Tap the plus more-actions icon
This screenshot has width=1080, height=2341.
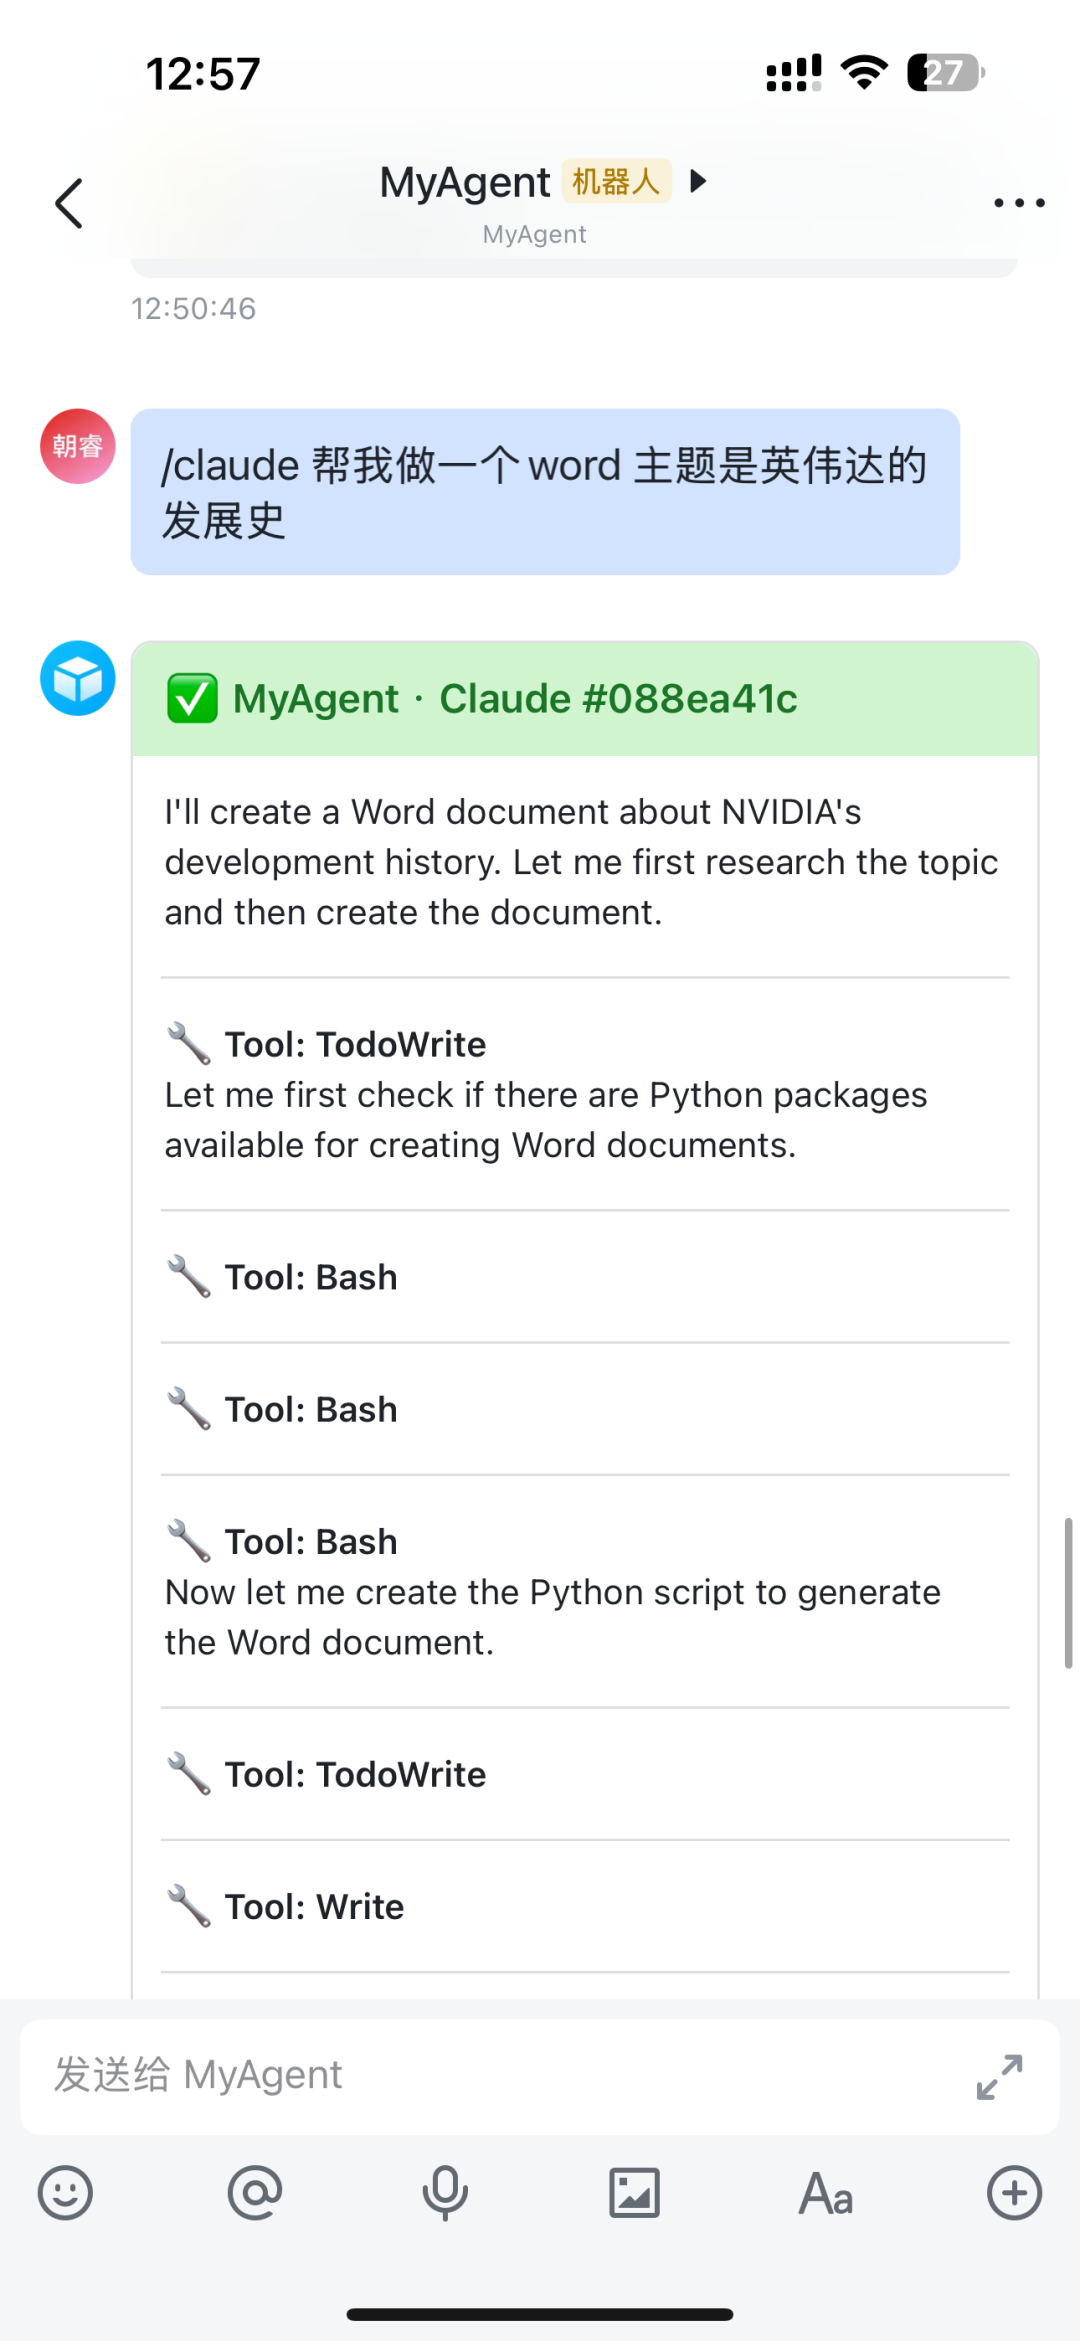point(1014,2193)
